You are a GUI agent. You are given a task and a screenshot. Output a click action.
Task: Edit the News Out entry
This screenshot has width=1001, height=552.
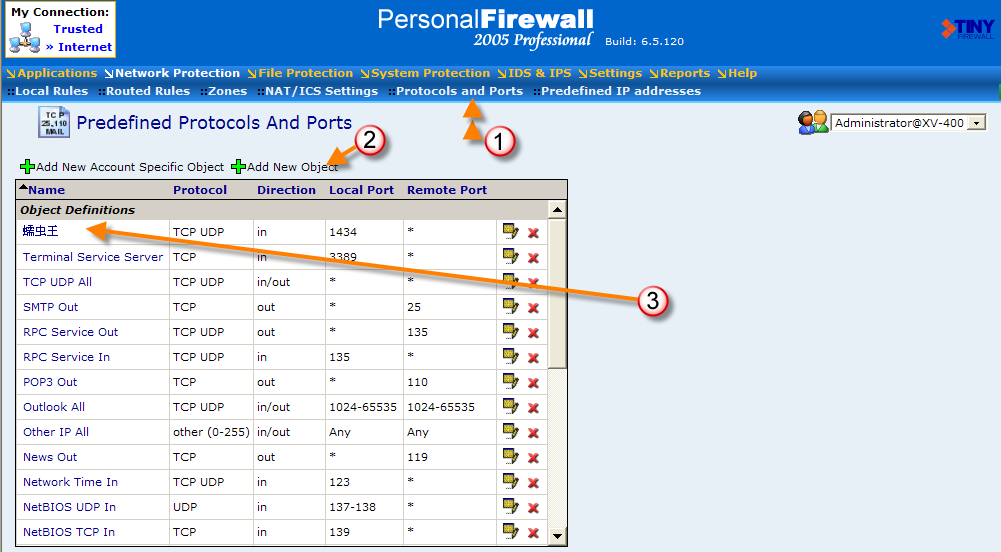tap(510, 456)
